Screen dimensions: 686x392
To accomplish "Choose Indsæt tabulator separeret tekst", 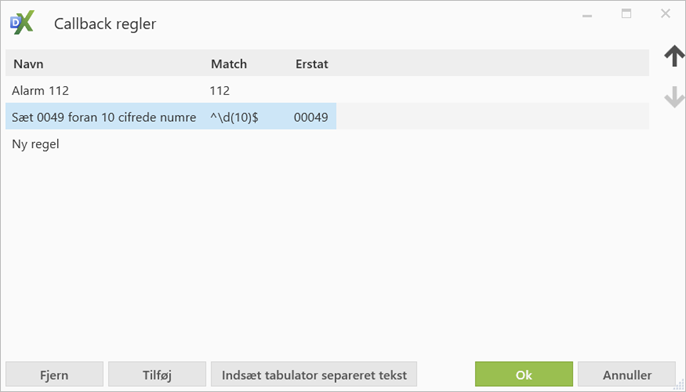I will (314, 374).
